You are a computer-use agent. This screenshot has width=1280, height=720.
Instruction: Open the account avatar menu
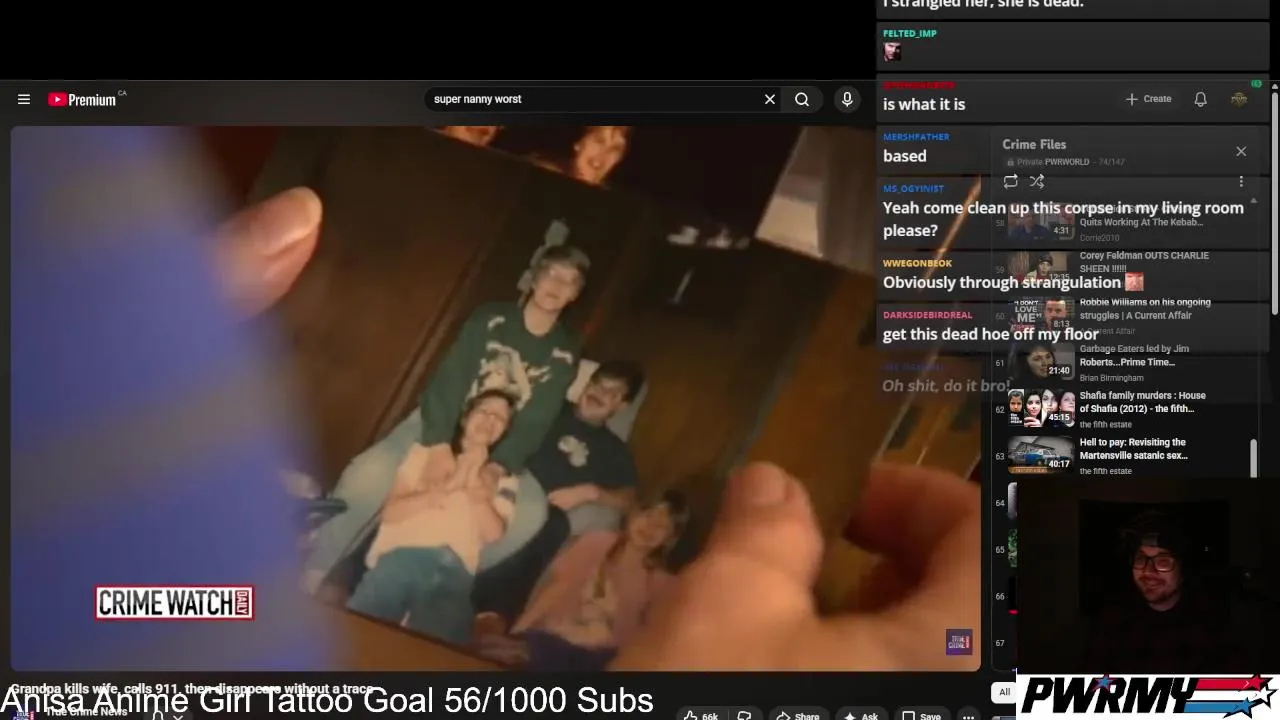pos(1239,99)
